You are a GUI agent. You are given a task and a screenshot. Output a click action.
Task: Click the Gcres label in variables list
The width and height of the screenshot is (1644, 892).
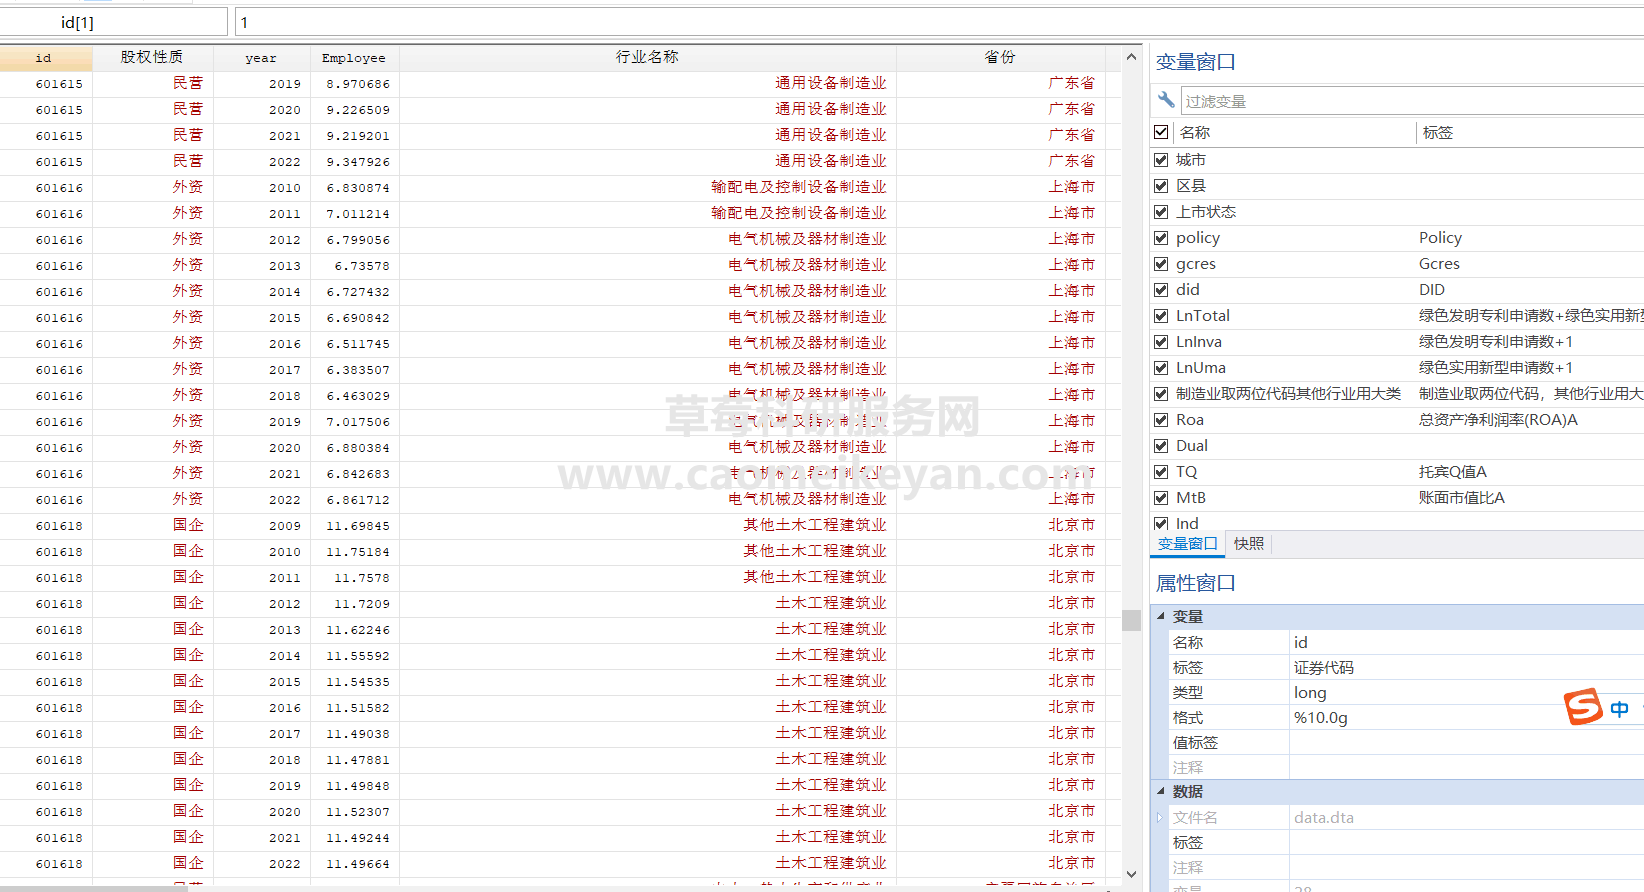pos(1439,264)
